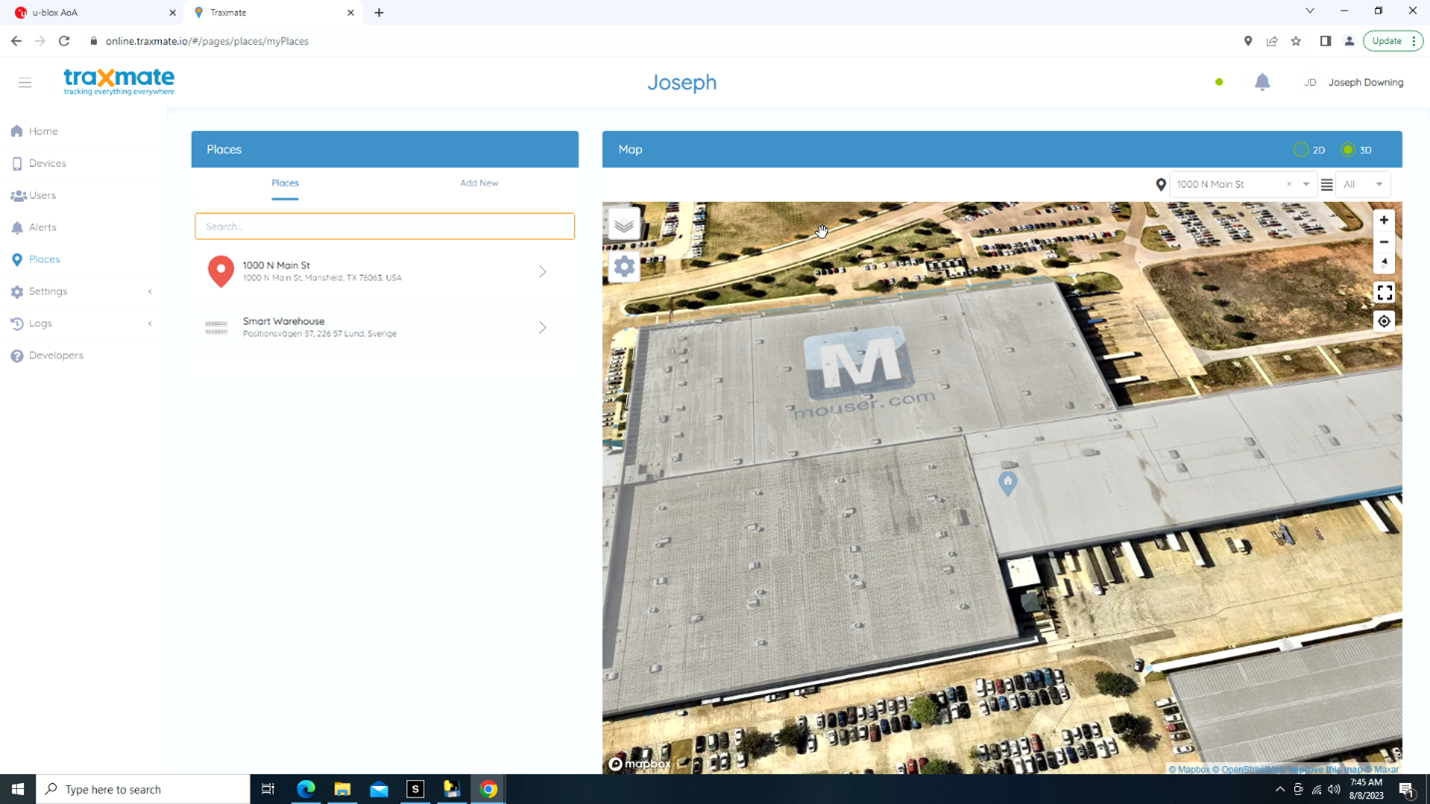Select 2D map view radio
Image resolution: width=1430 pixels, height=804 pixels.
[1301, 150]
